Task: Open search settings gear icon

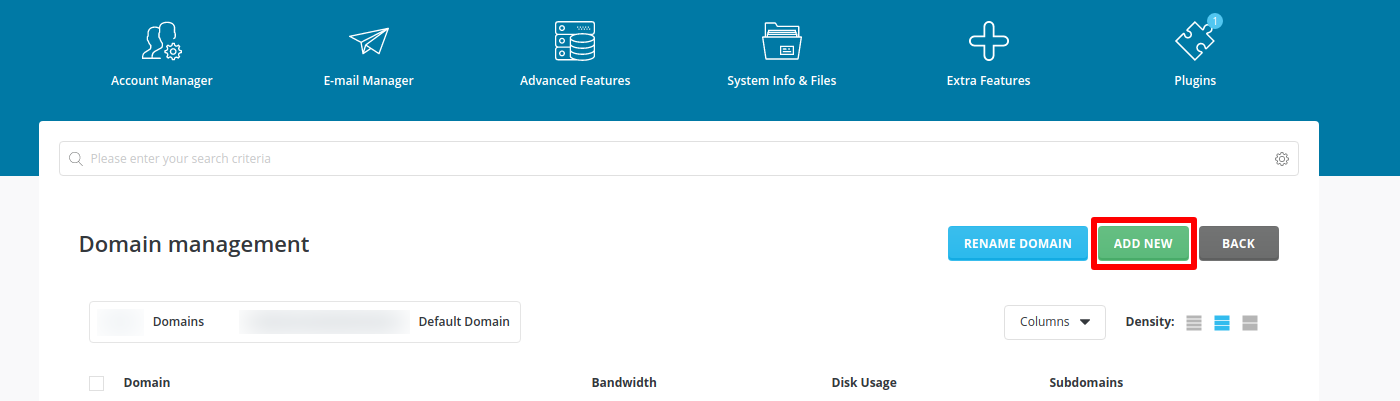Action: 1281,159
